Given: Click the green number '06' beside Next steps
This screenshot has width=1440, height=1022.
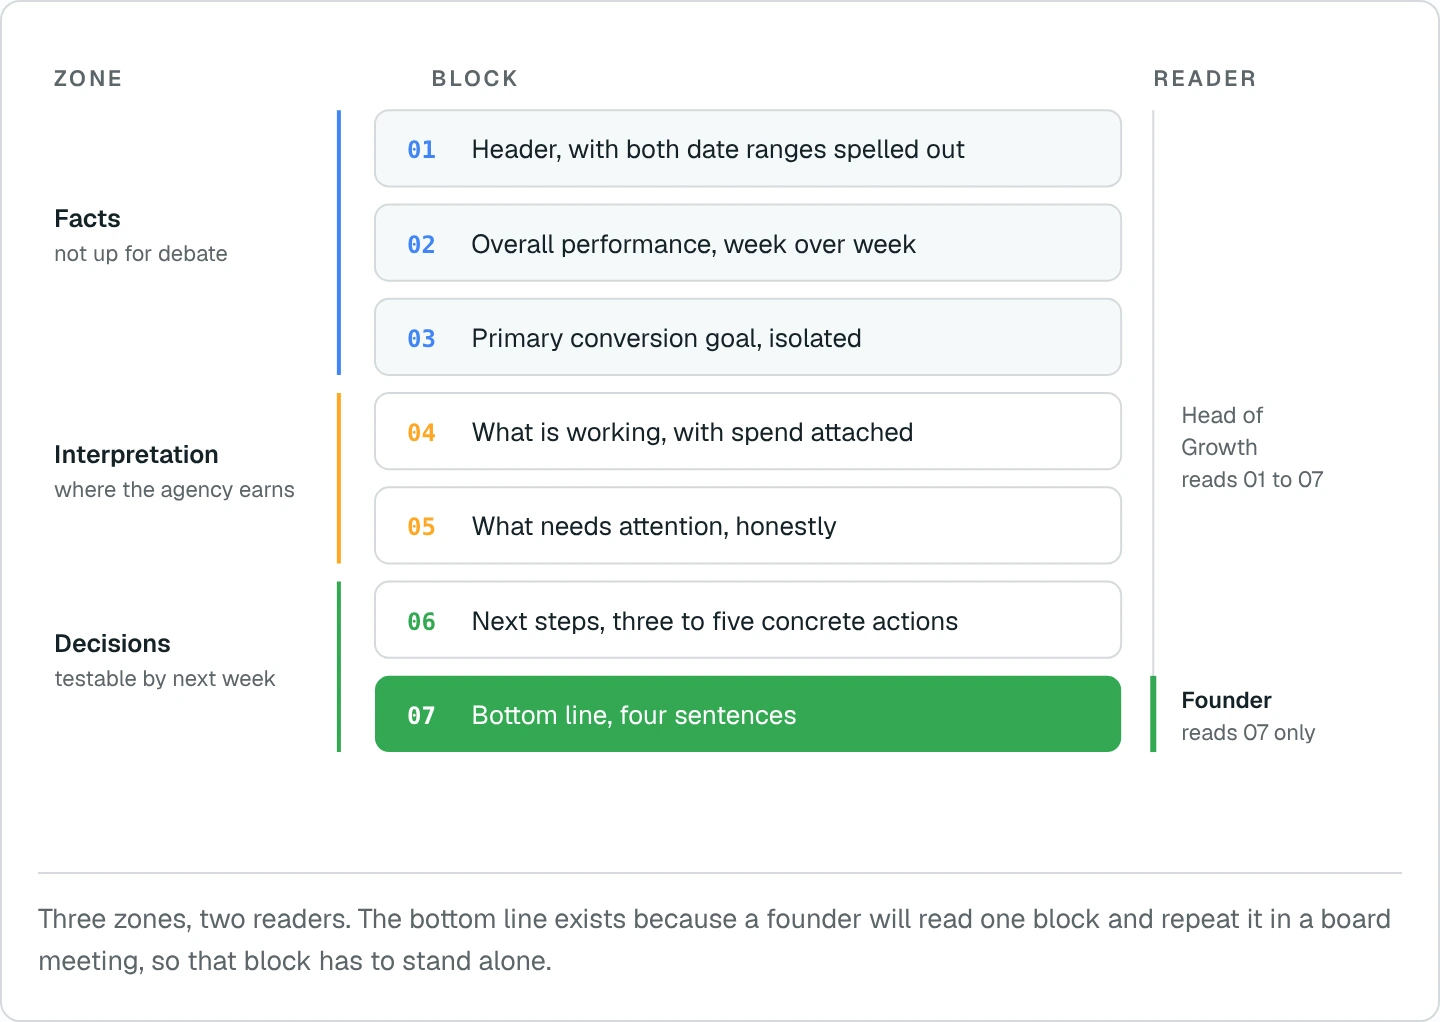Looking at the screenshot, I should [x=421, y=621].
